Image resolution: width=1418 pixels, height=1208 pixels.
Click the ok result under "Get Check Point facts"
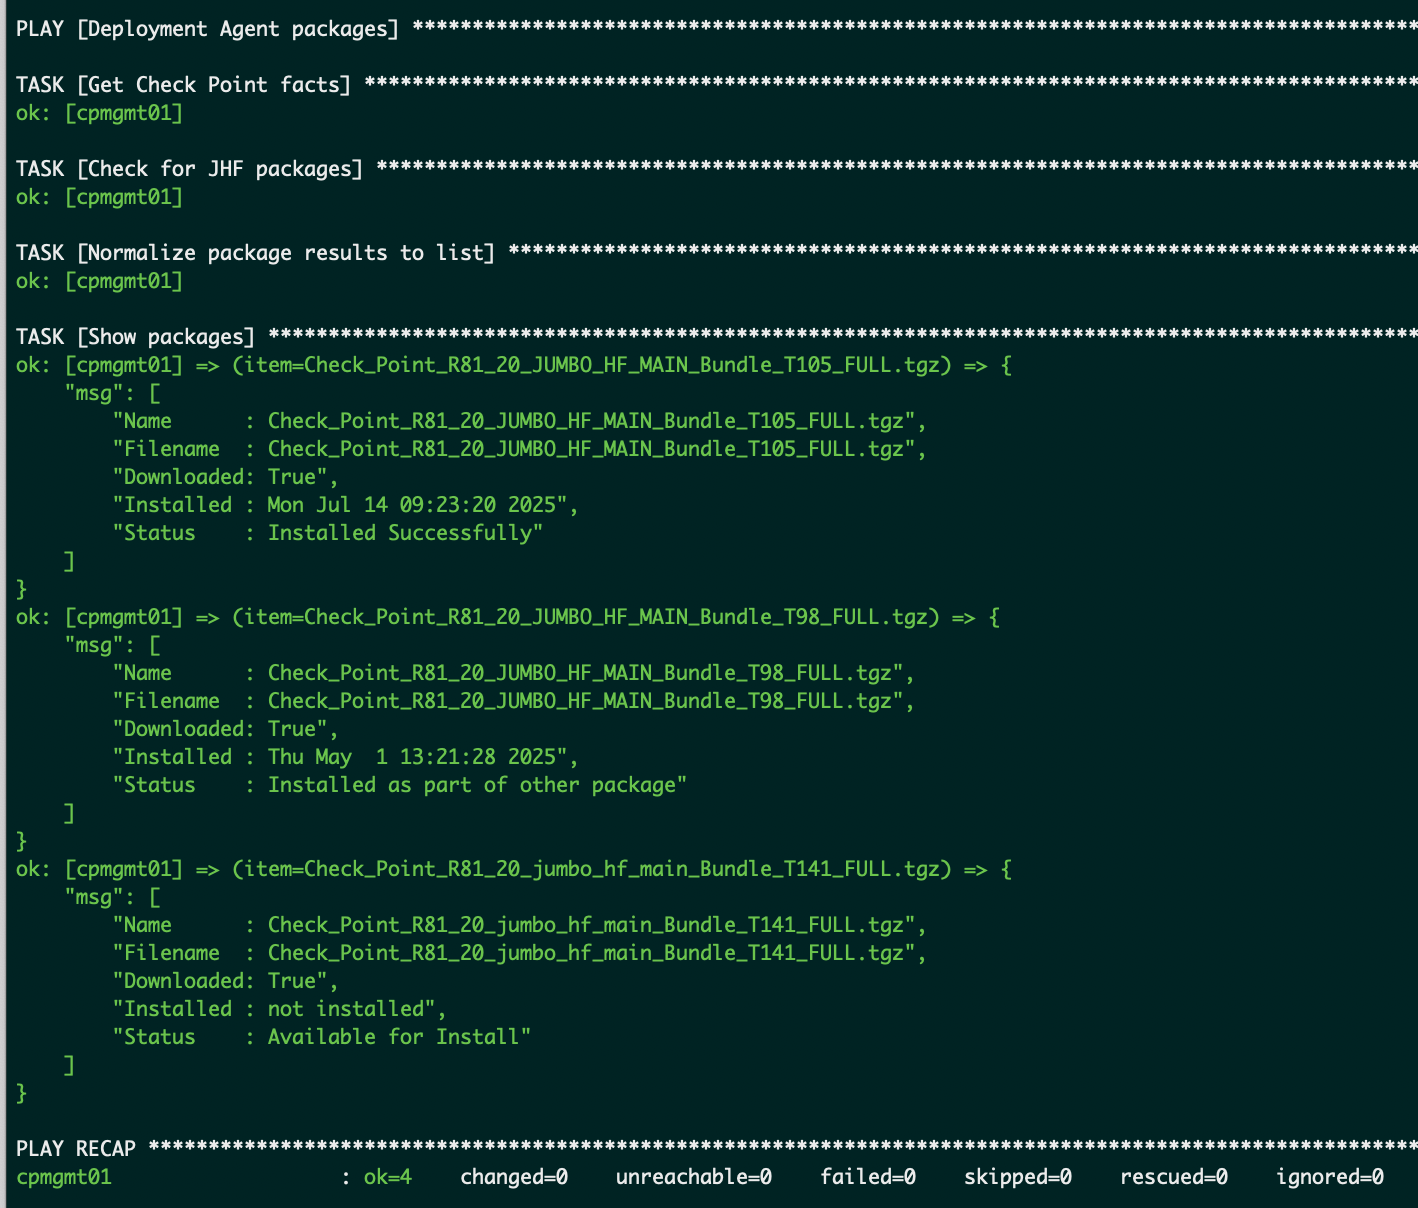(x=99, y=113)
